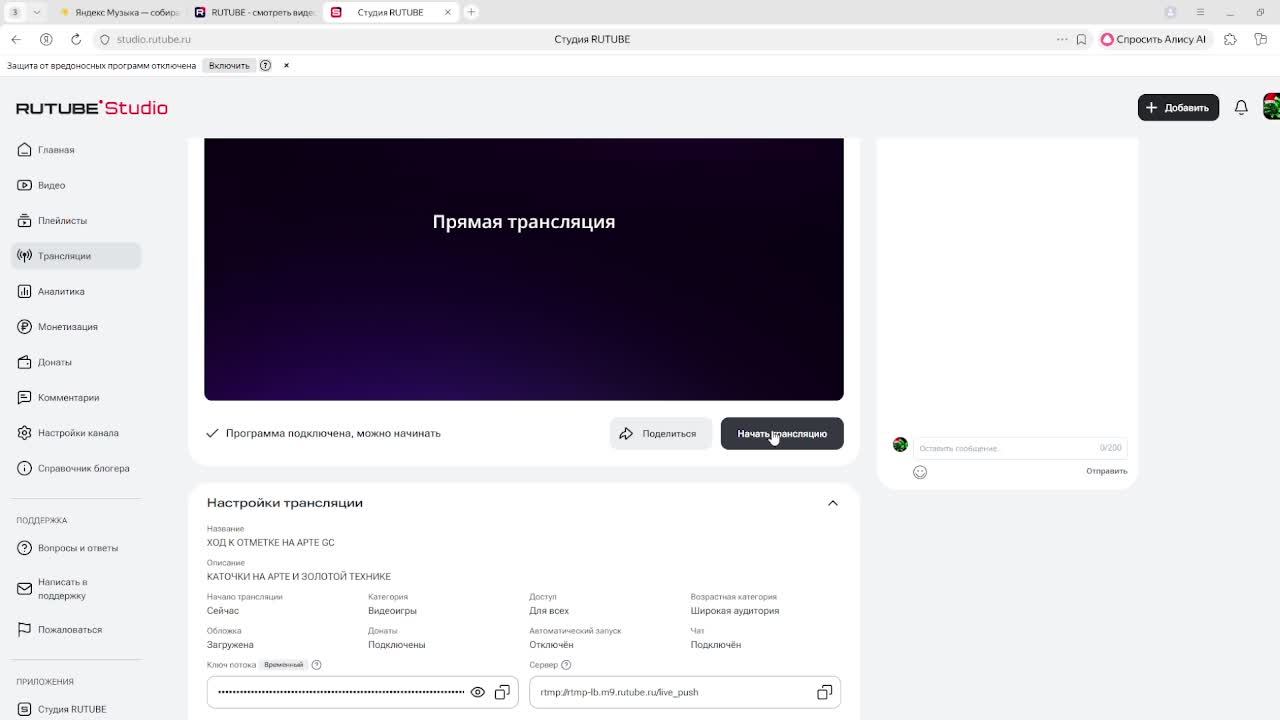Collapse the Настройки трансляции section
Screen dimensions: 1280x720
click(833, 503)
